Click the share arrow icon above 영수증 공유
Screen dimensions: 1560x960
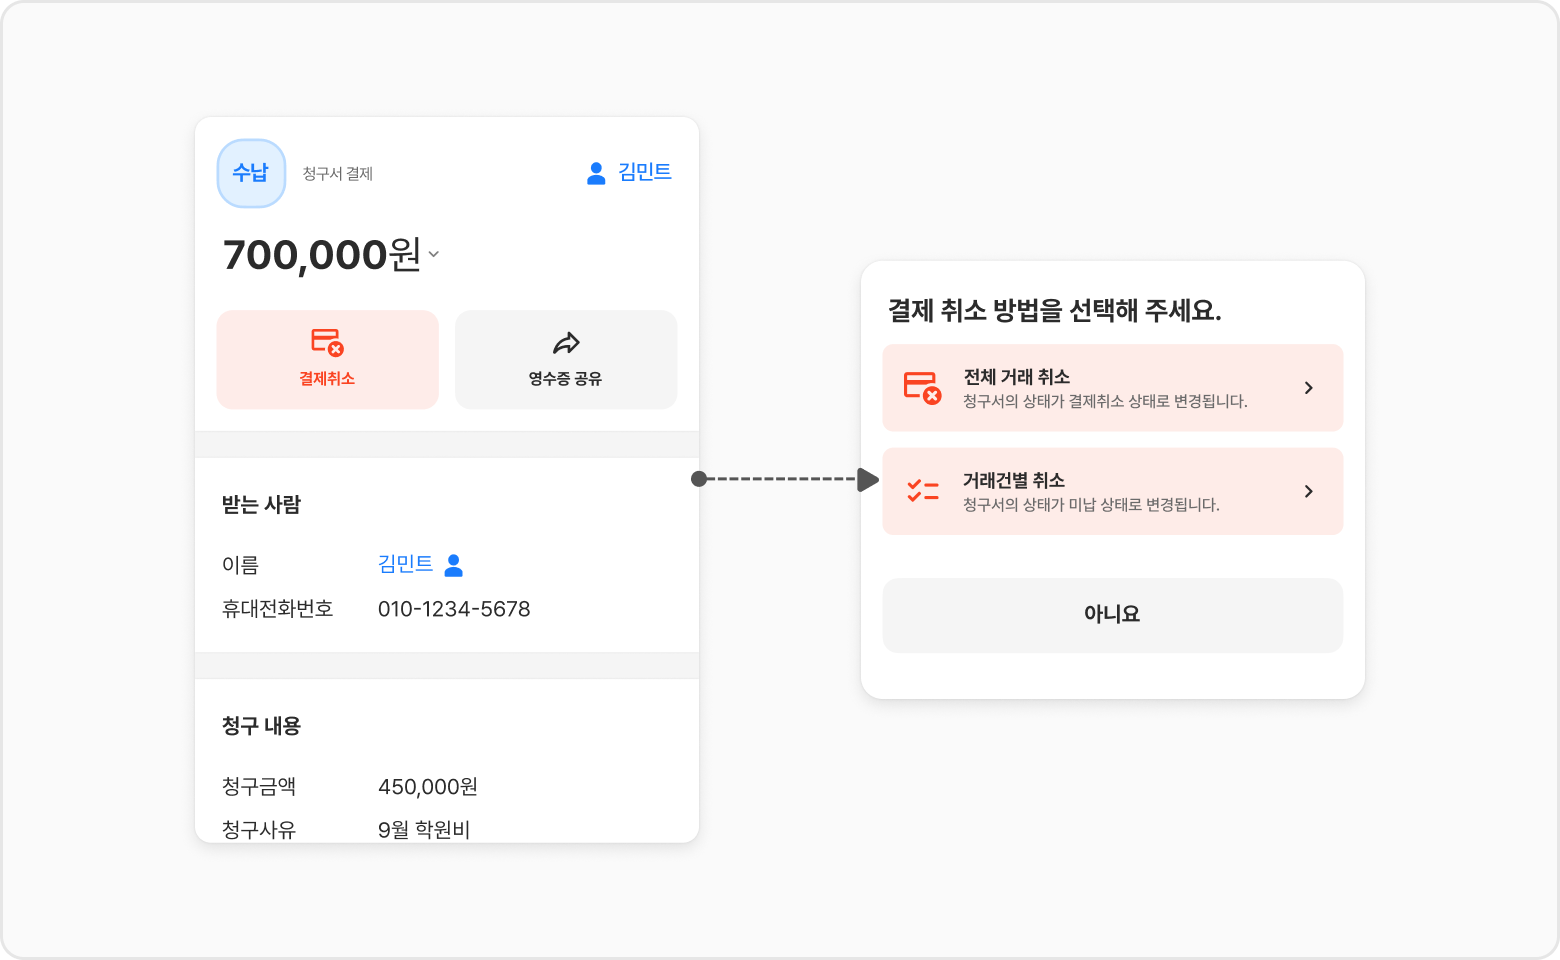[566, 343]
